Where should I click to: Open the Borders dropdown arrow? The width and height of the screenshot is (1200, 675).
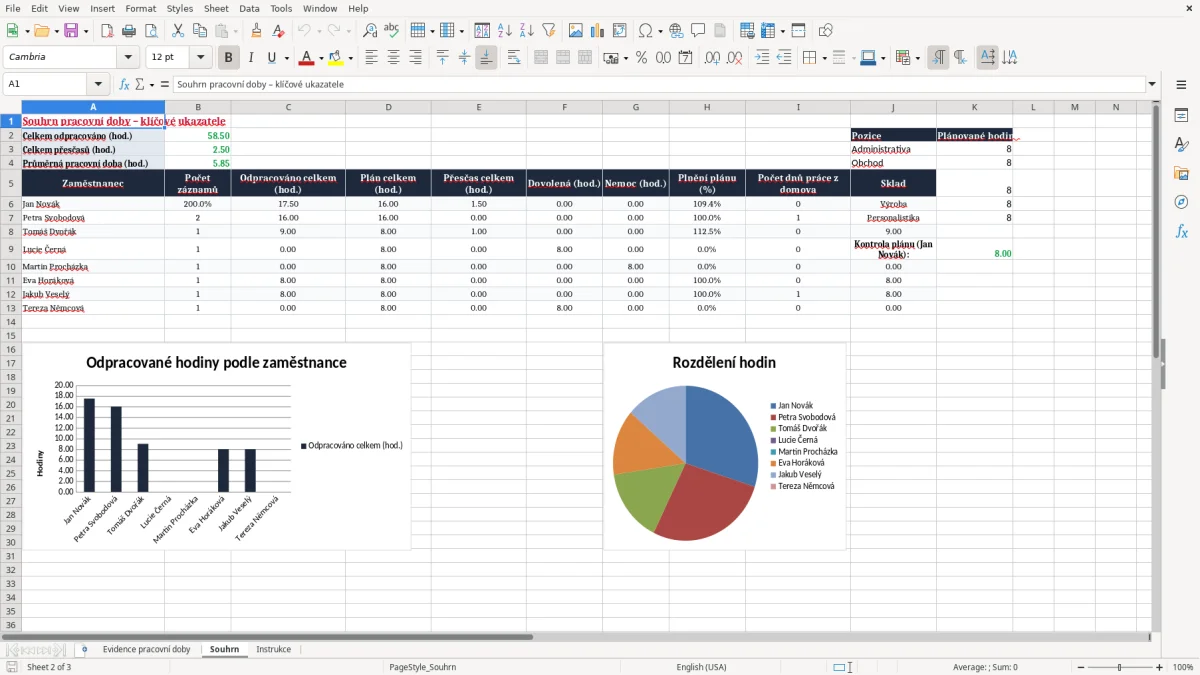[827, 58]
